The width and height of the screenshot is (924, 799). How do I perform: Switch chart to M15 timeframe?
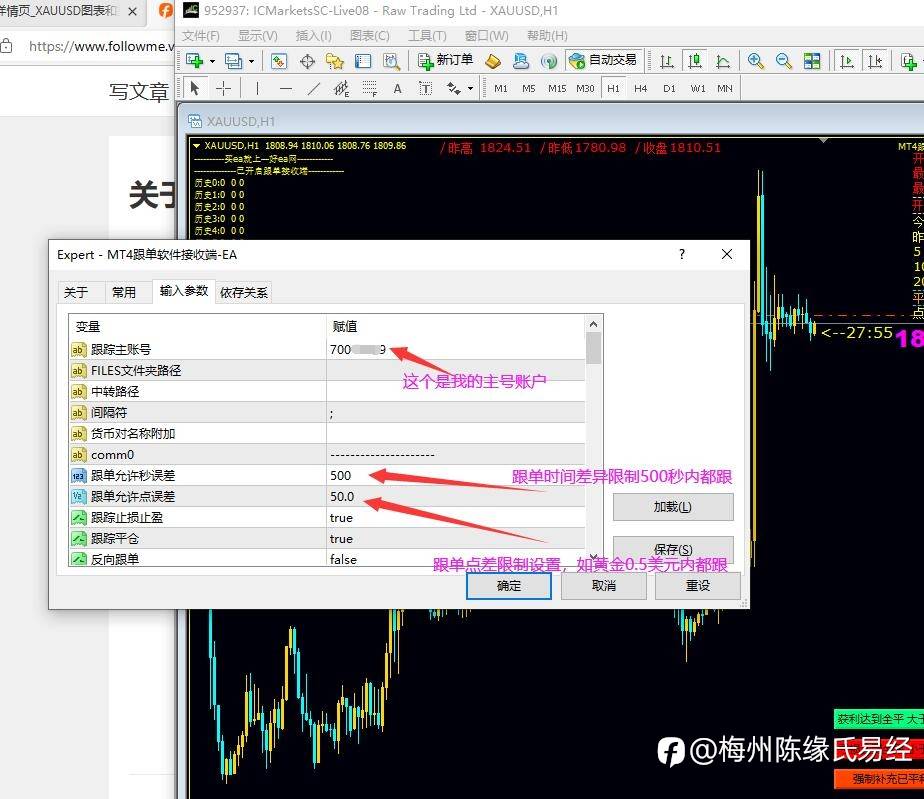point(557,88)
